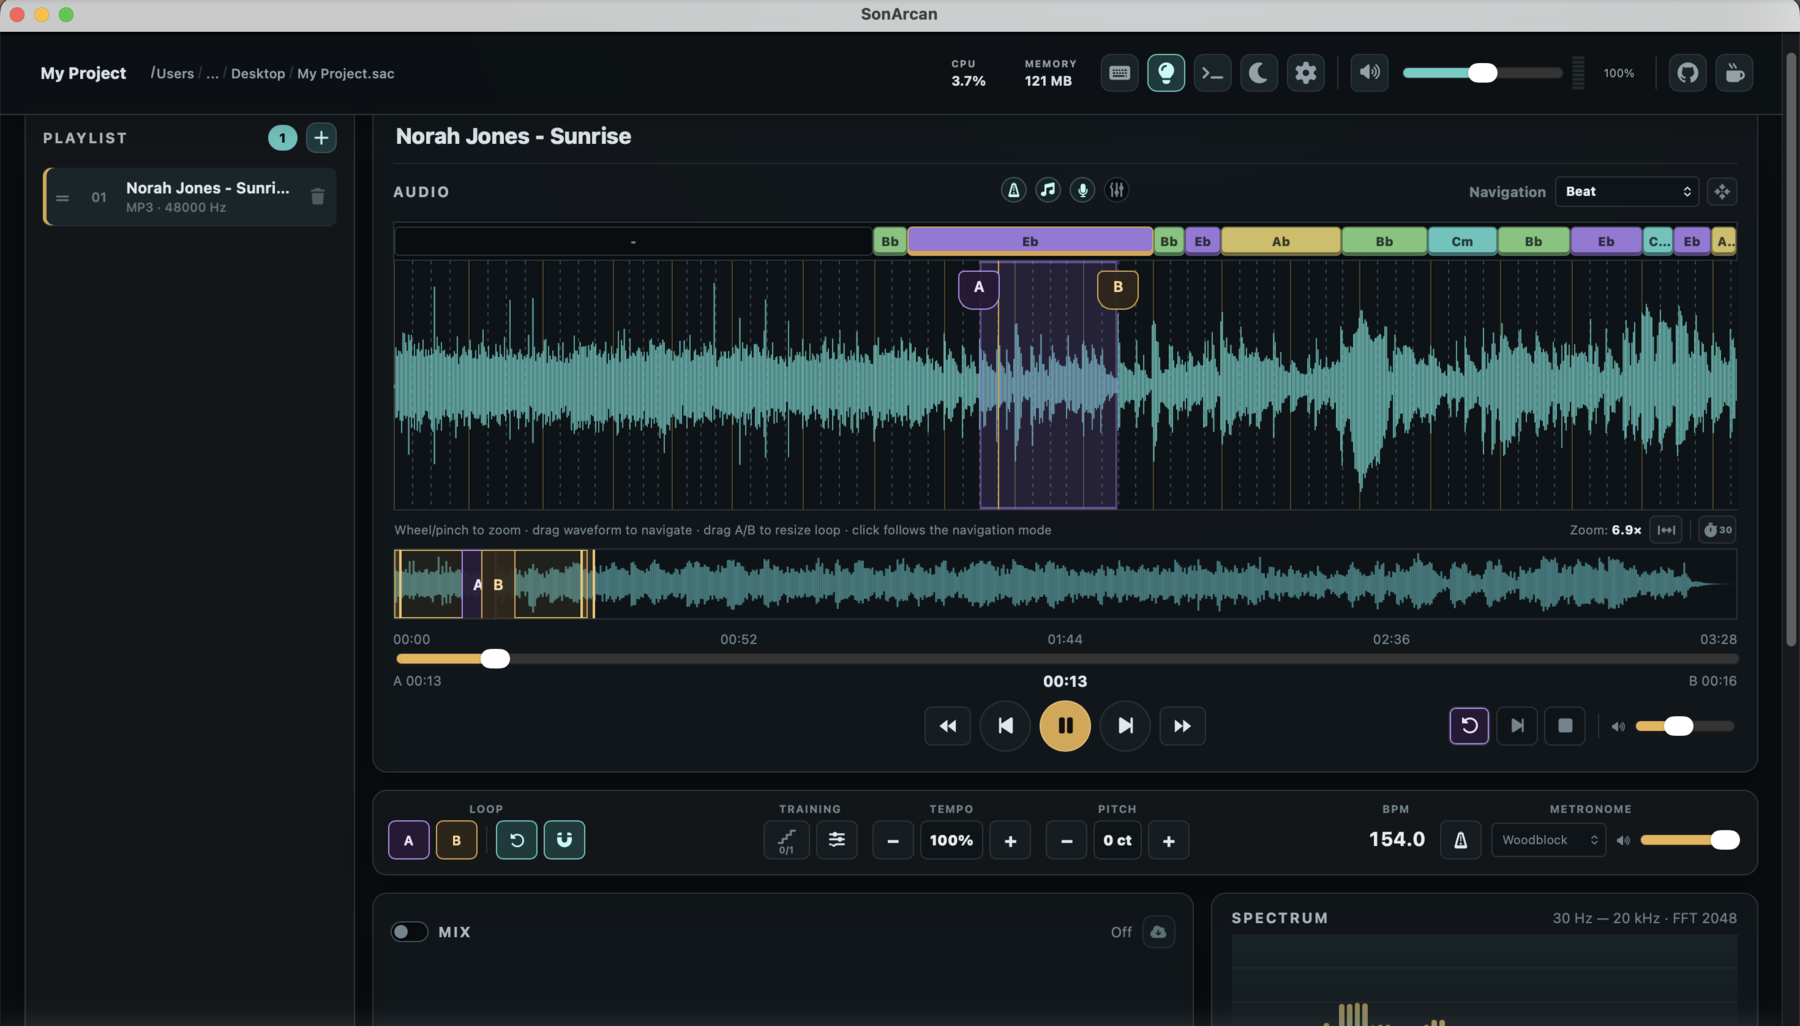Click the track volume speaker icon
The image size is (1800, 1026).
tap(1618, 727)
